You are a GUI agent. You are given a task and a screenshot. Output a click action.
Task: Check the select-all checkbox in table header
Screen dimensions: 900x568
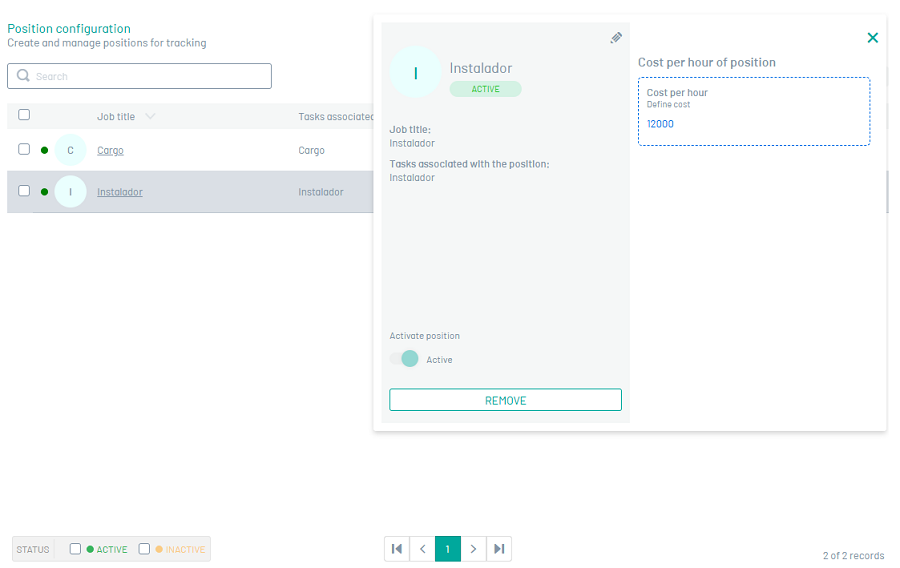point(24,115)
